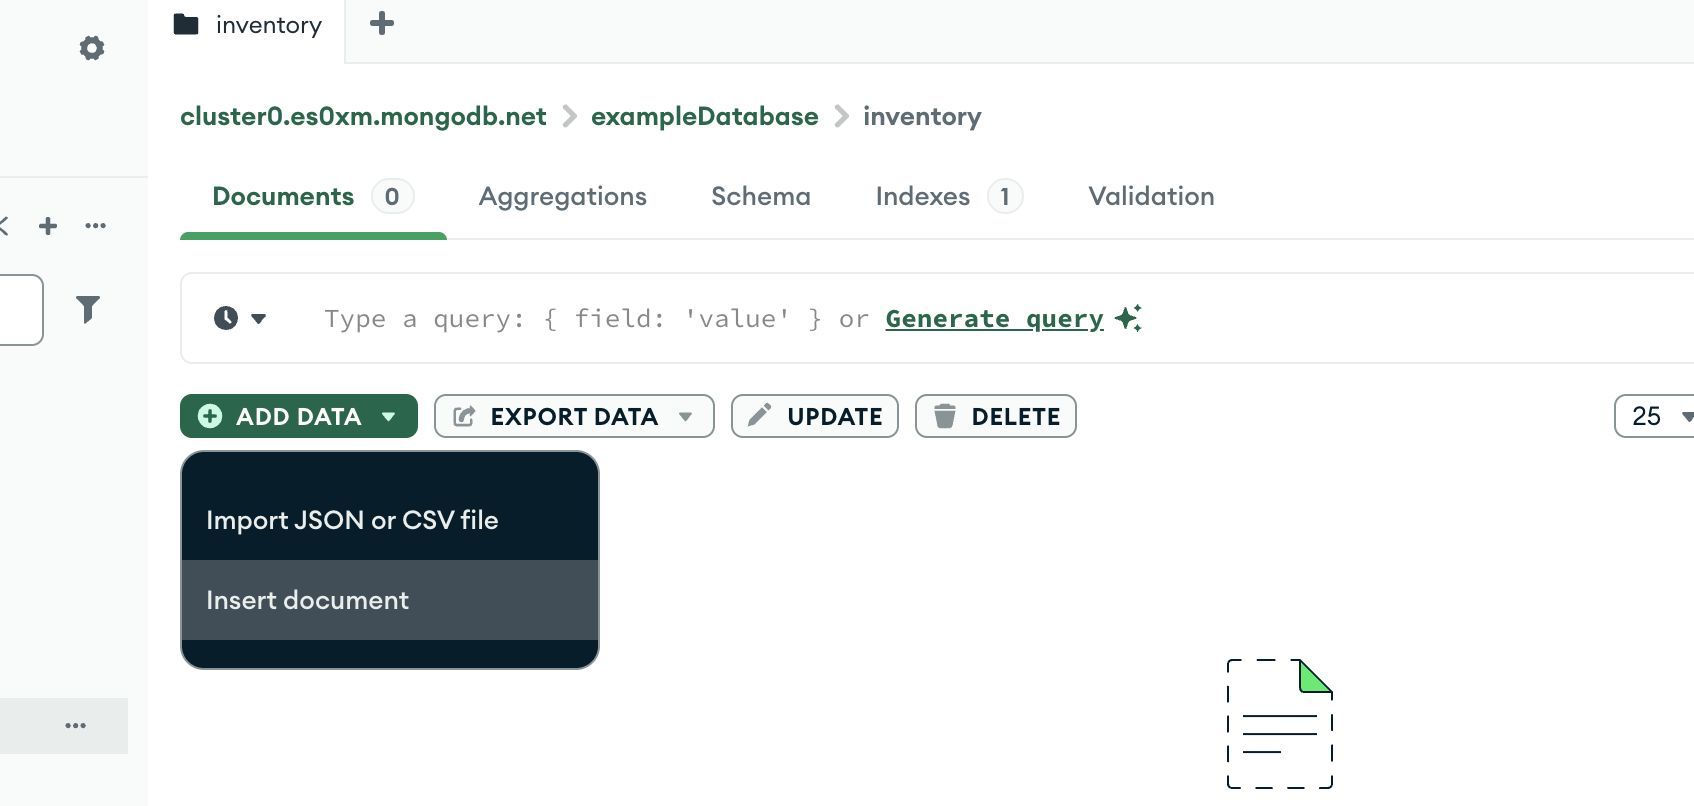The width and height of the screenshot is (1694, 806).
Task: Click the Generate query link
Action: (994, 318)
